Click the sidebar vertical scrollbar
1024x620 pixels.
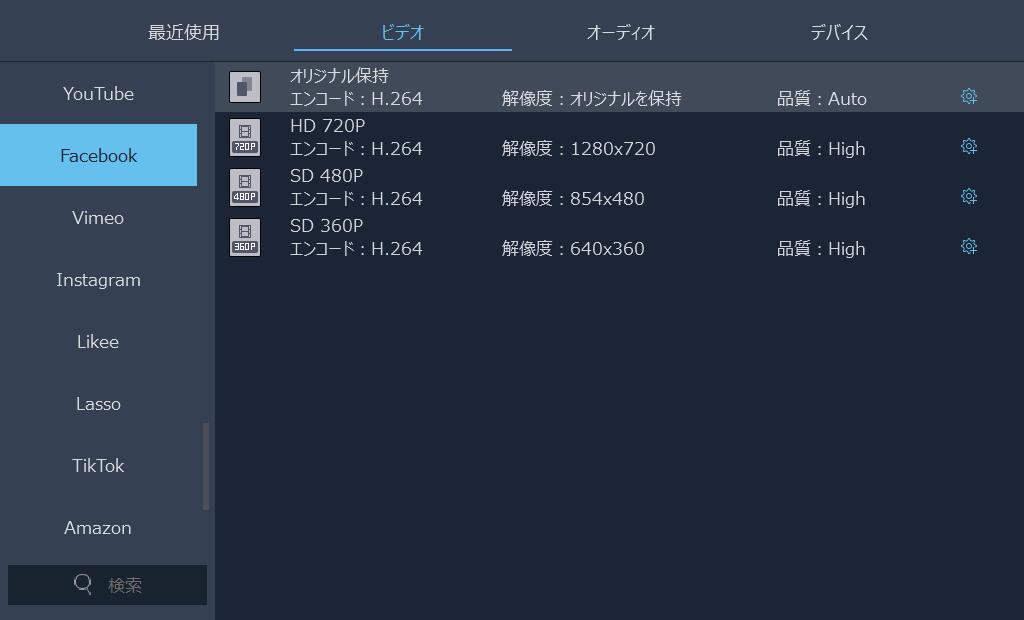point(206,466)
